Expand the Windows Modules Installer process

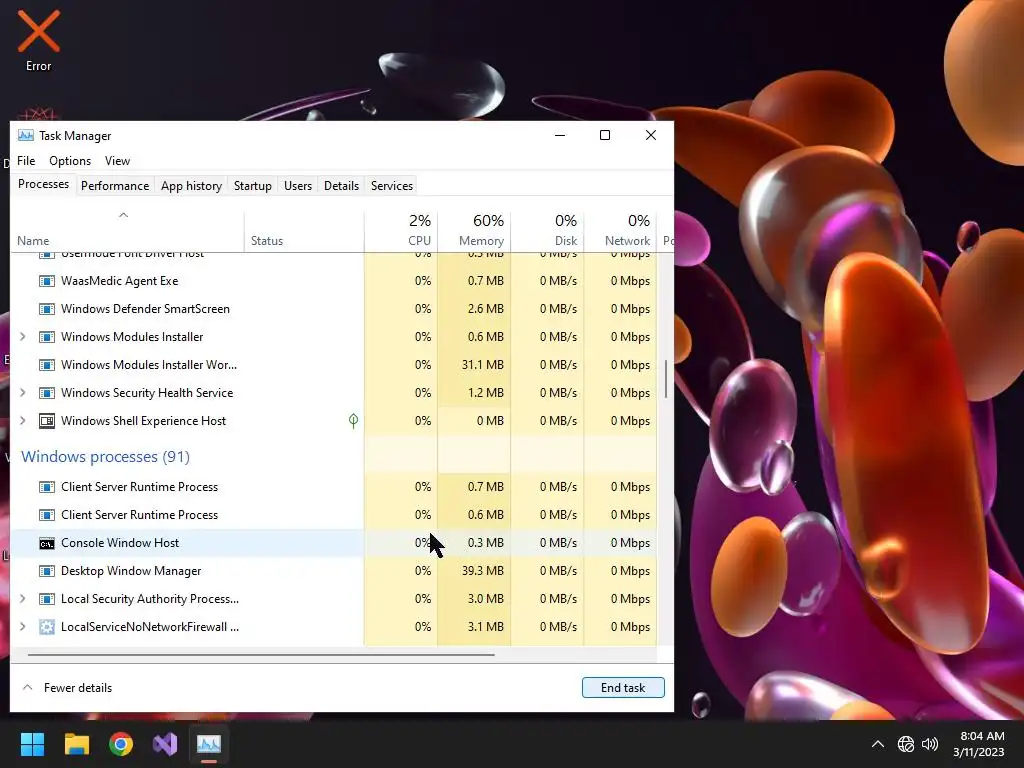point(23,337)
